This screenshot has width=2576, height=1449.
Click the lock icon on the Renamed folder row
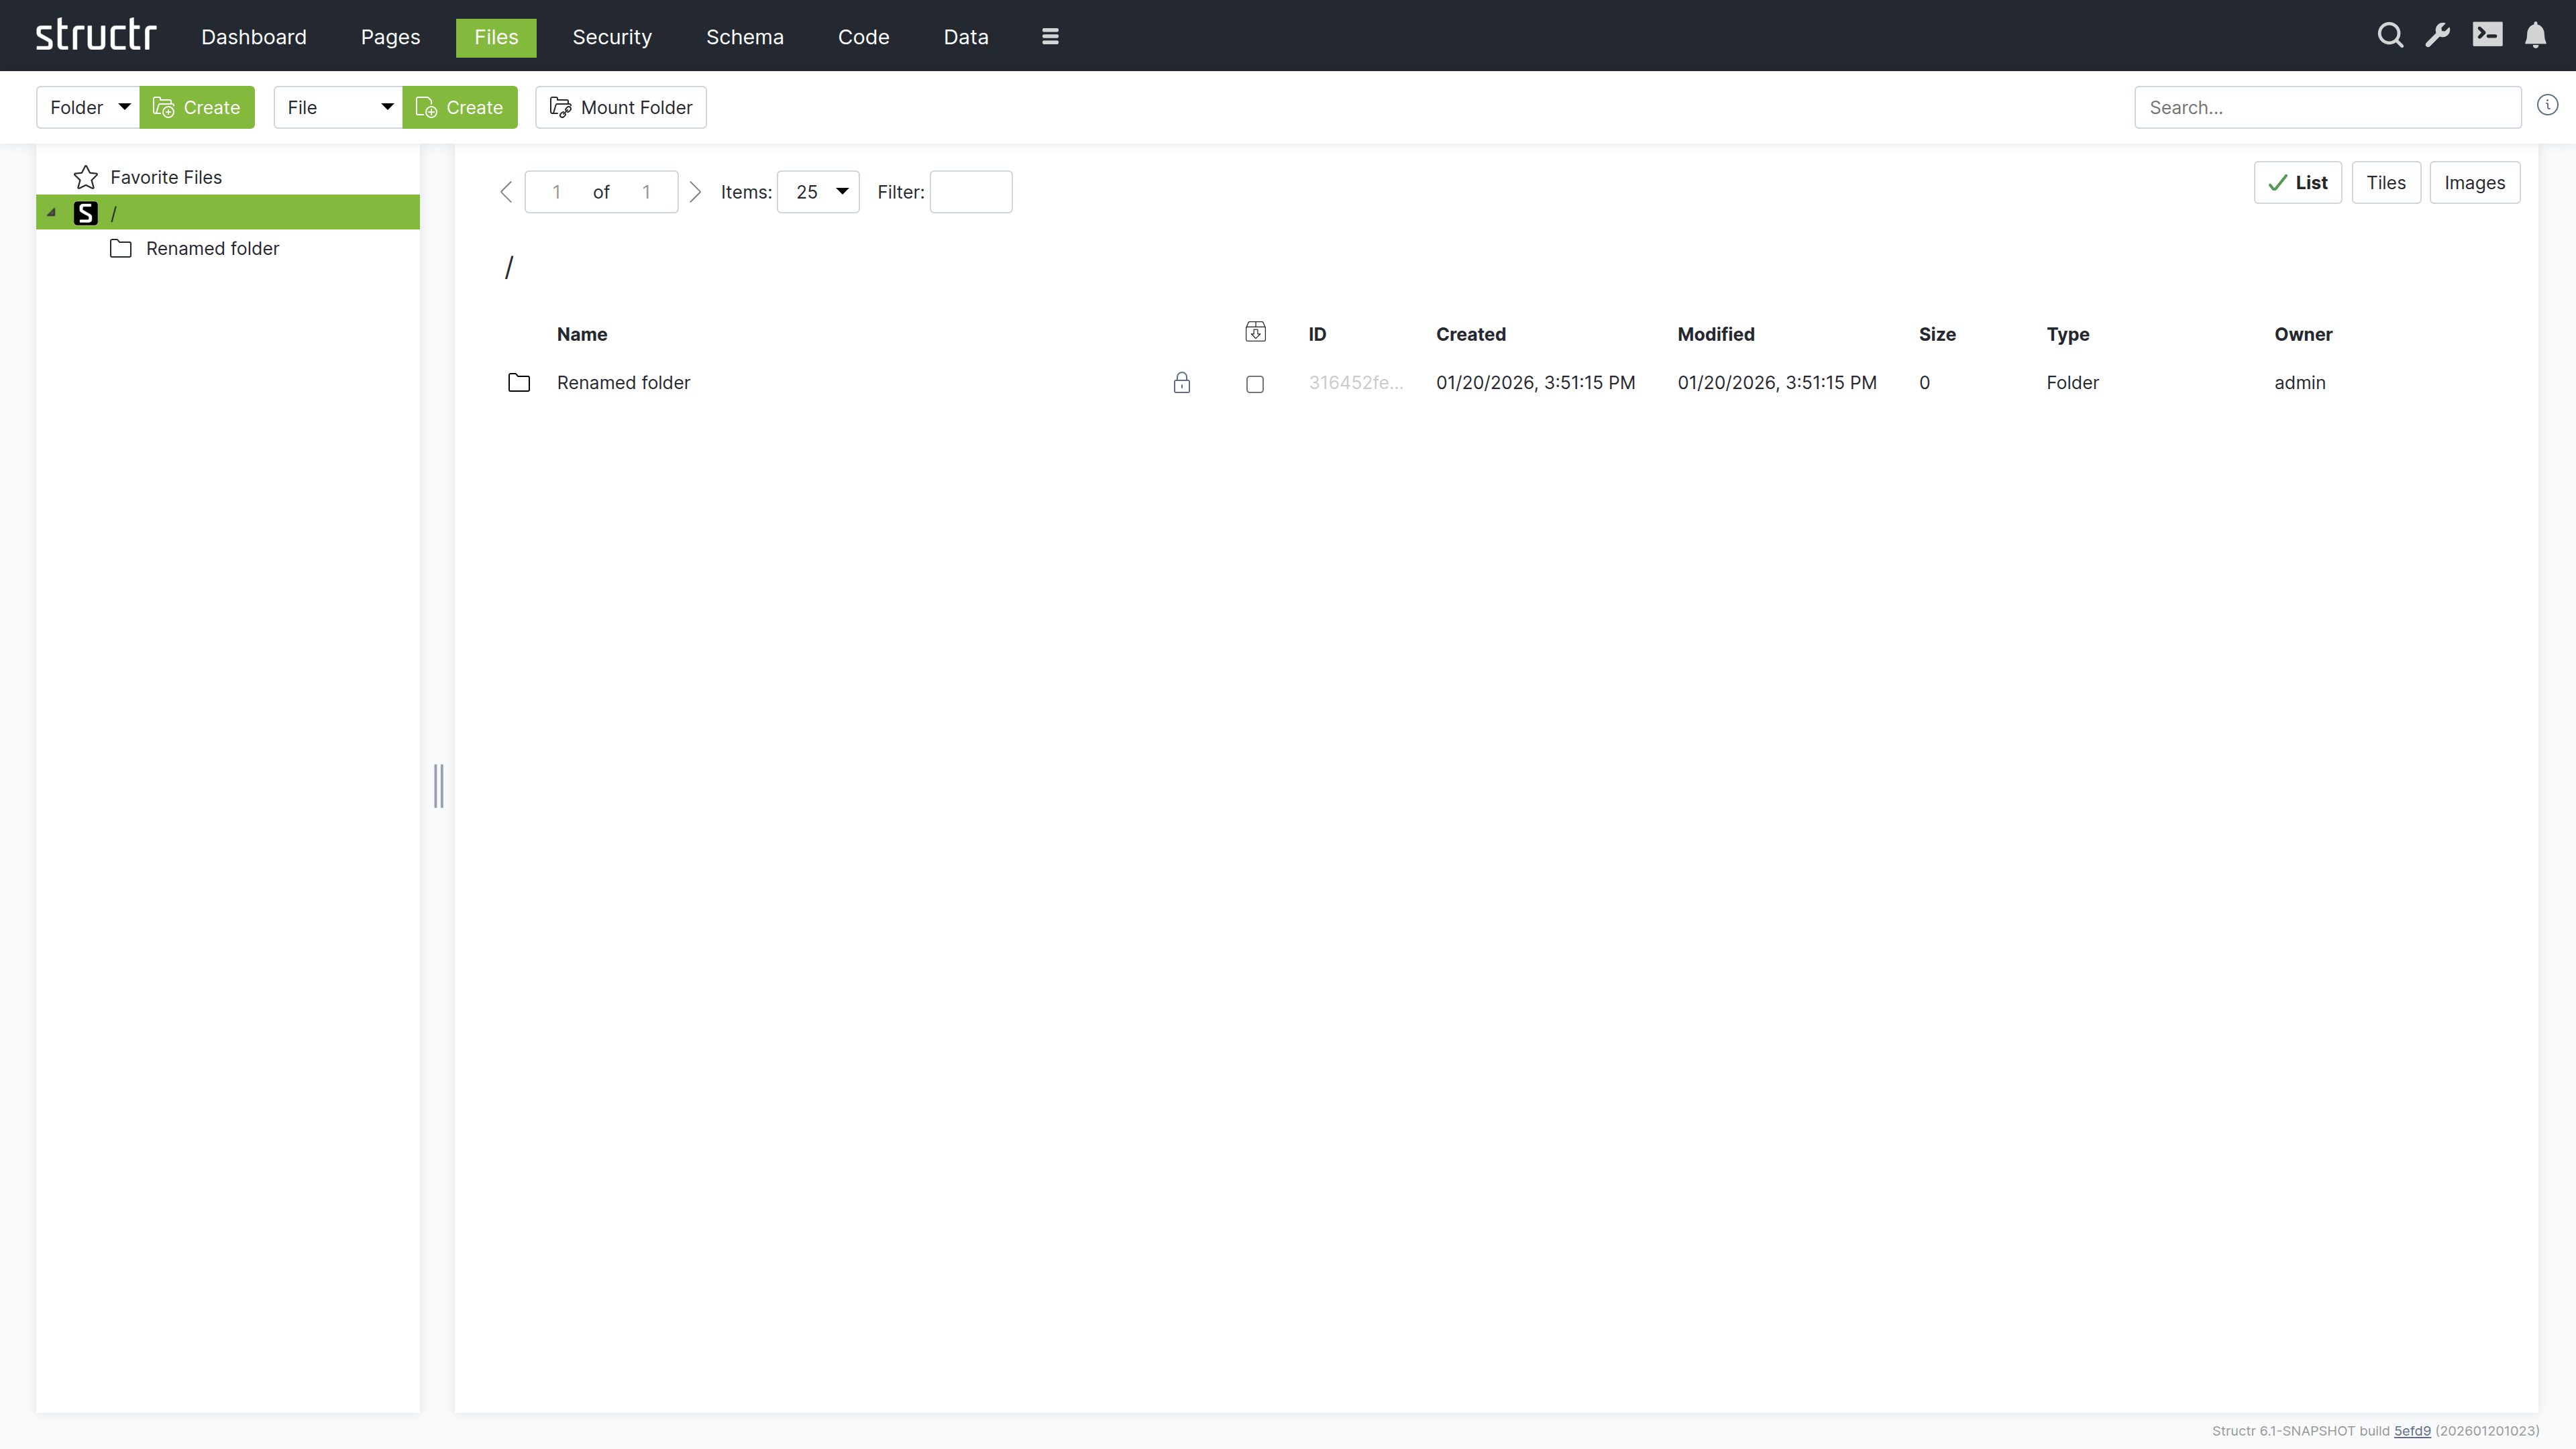coord(1181,383)
